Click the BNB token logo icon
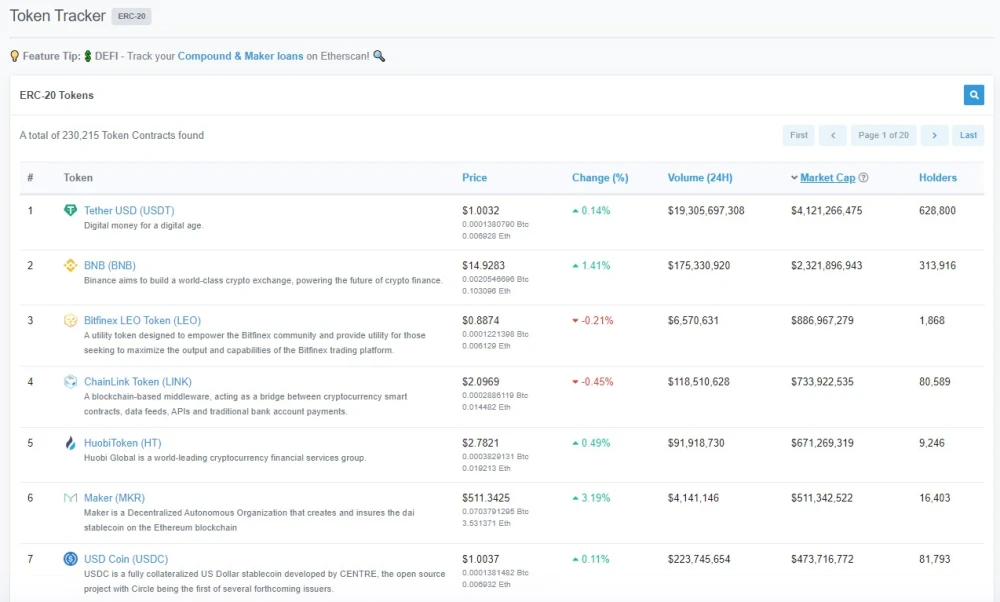This screenshot has width=1000, height=602. coord(70,265)
